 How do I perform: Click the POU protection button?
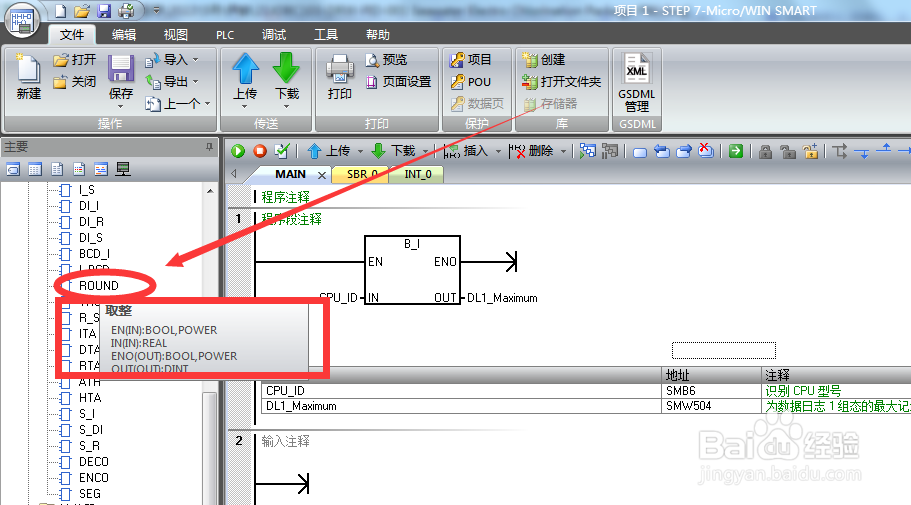(471, 82)
